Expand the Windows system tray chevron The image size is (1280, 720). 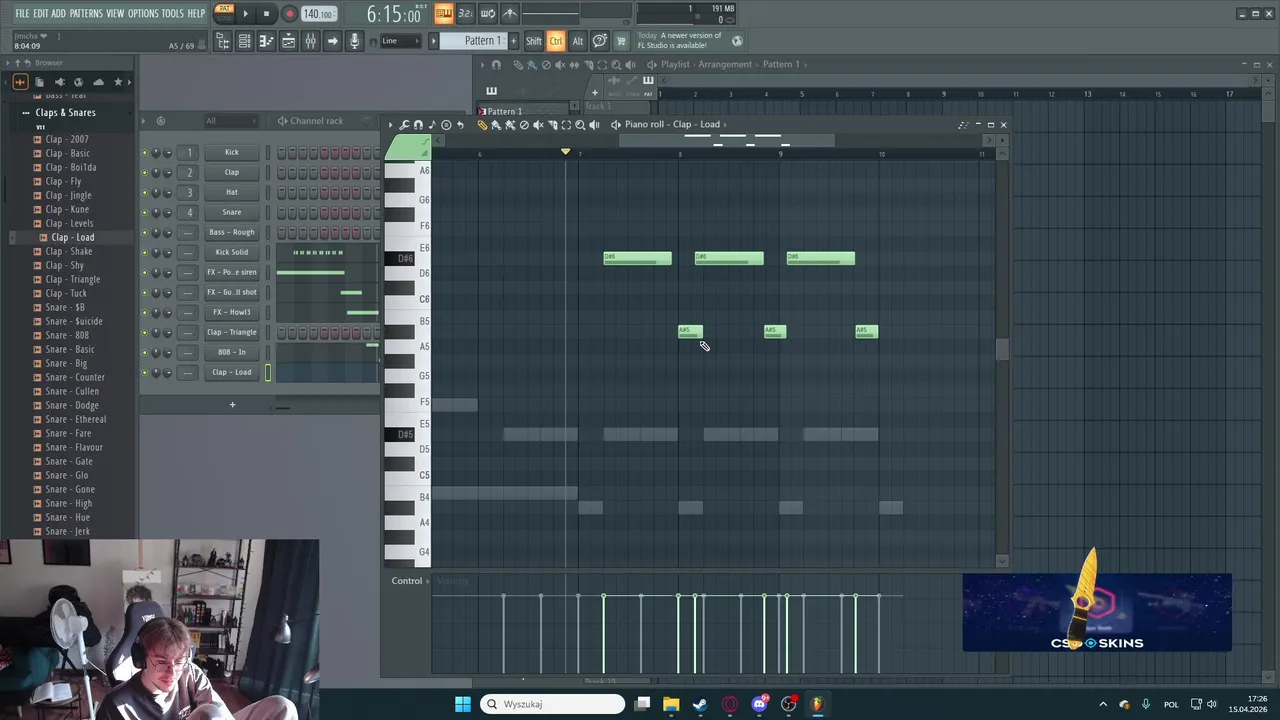click(1103, 704)
